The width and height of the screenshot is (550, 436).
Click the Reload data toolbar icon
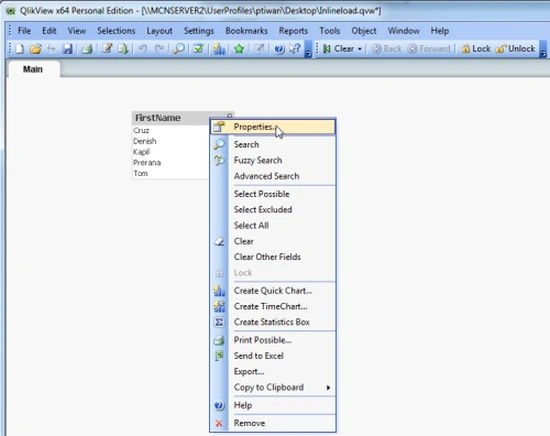(x=123, y=49)
